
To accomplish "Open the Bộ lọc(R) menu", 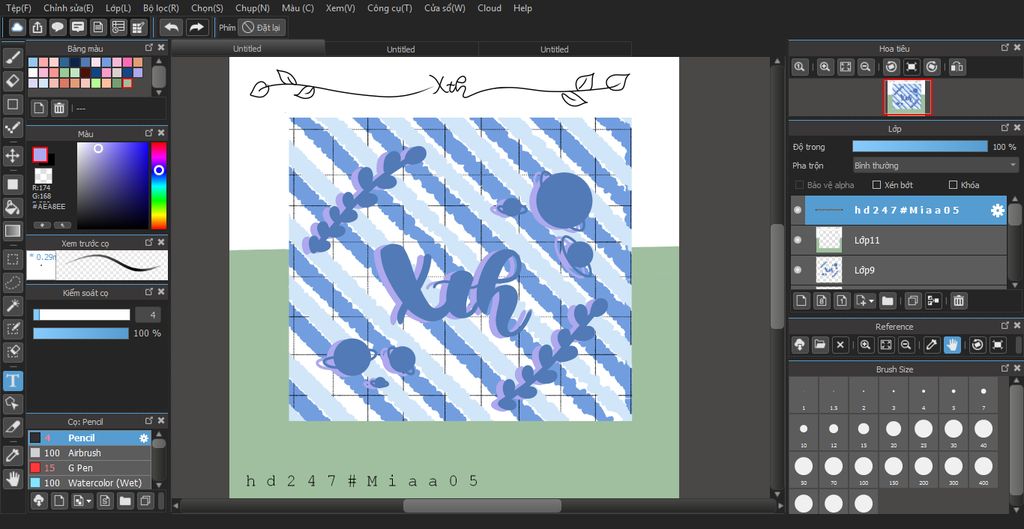I will pos(161,8).
